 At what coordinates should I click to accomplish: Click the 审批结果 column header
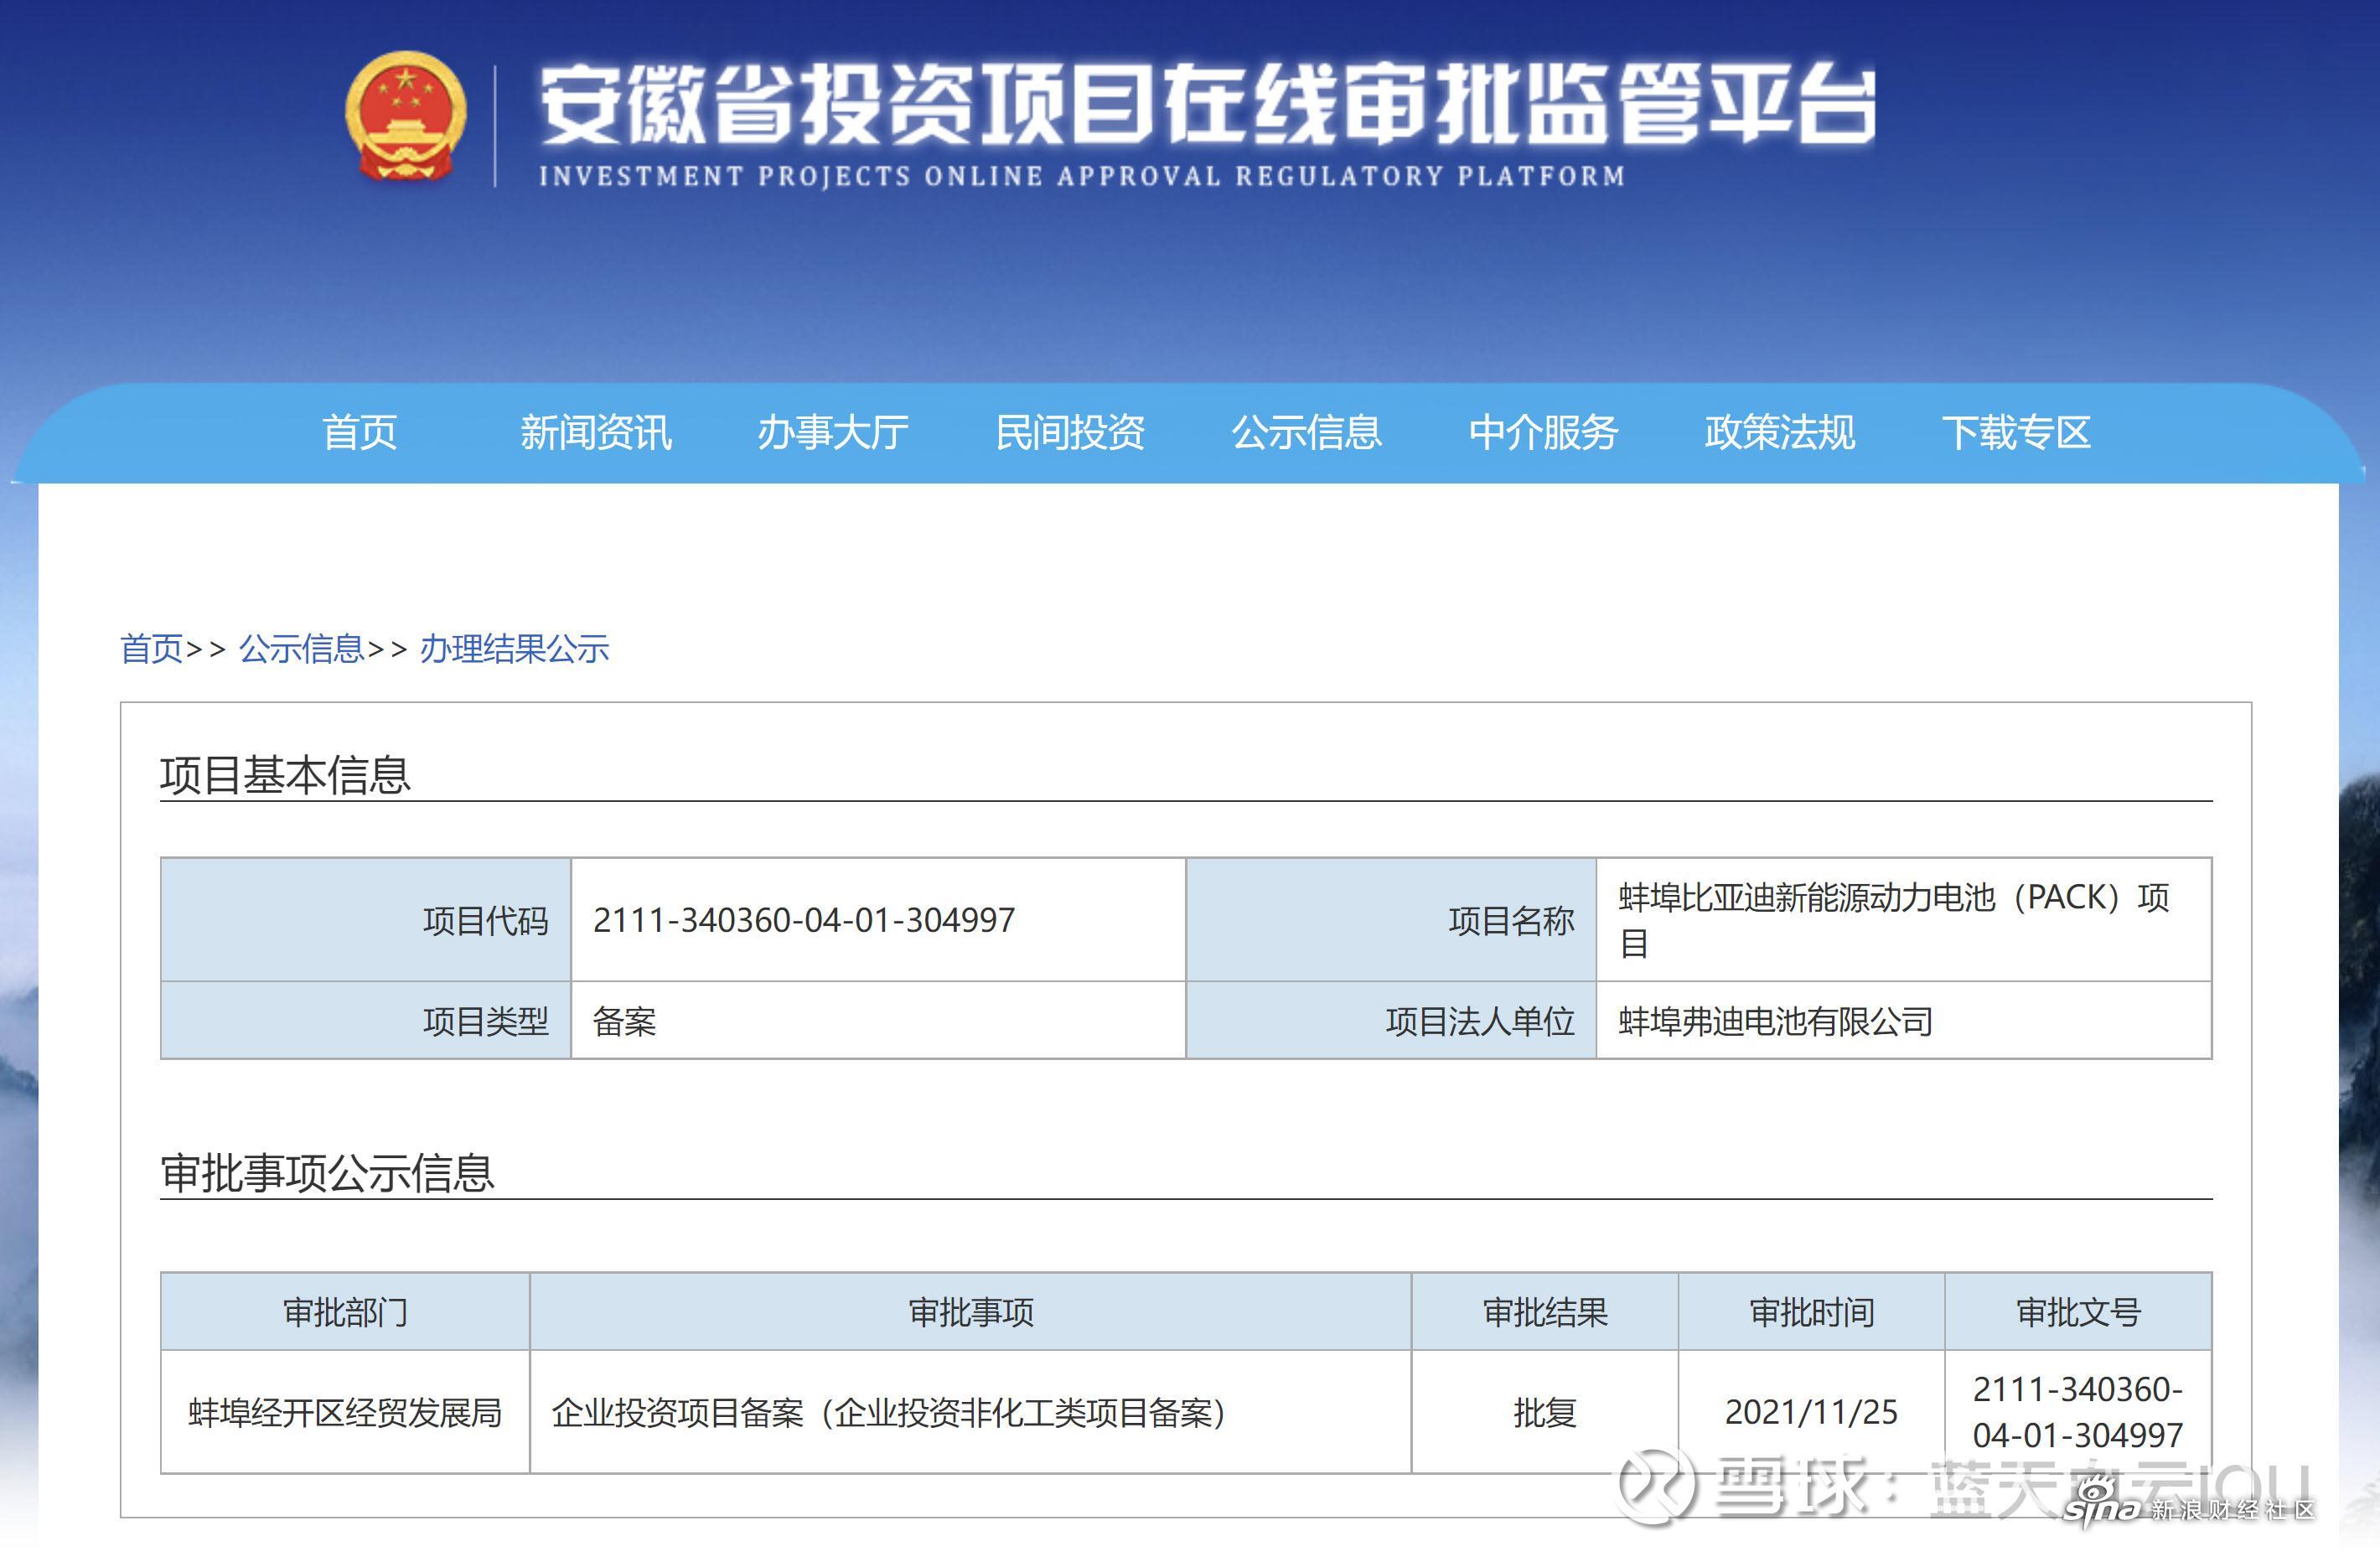point(1545,1312)
